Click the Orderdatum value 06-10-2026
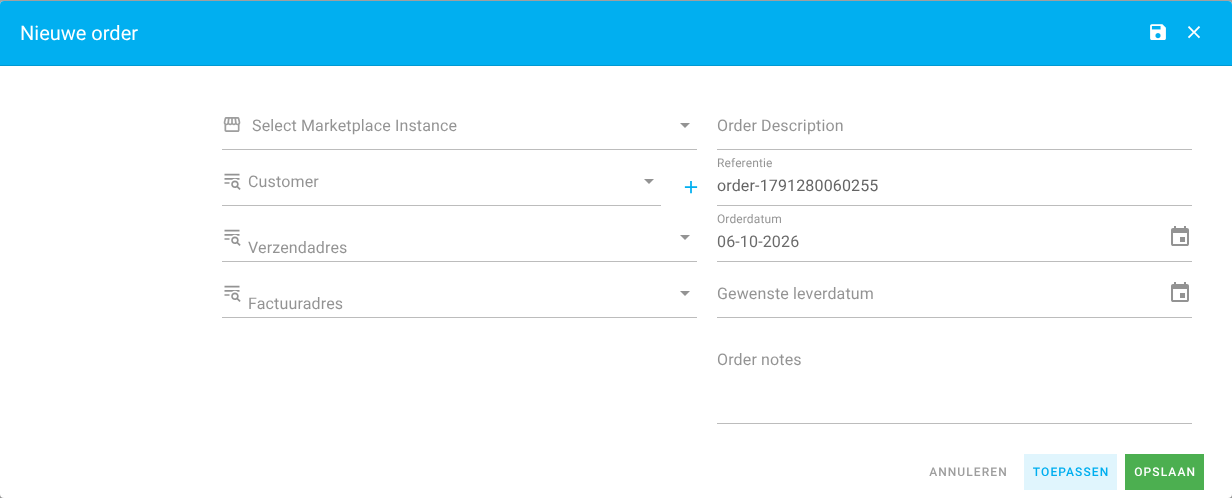The width and height of the screenshot is (1232, 498). tap(758, 241)
